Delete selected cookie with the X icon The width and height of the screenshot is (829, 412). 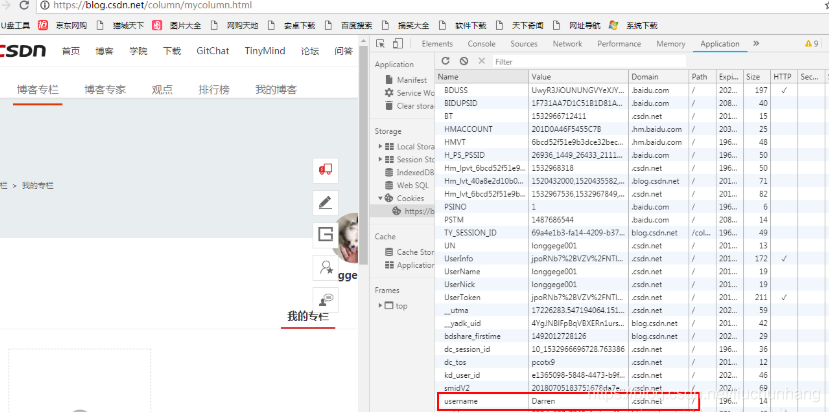[x=481, y=61]
